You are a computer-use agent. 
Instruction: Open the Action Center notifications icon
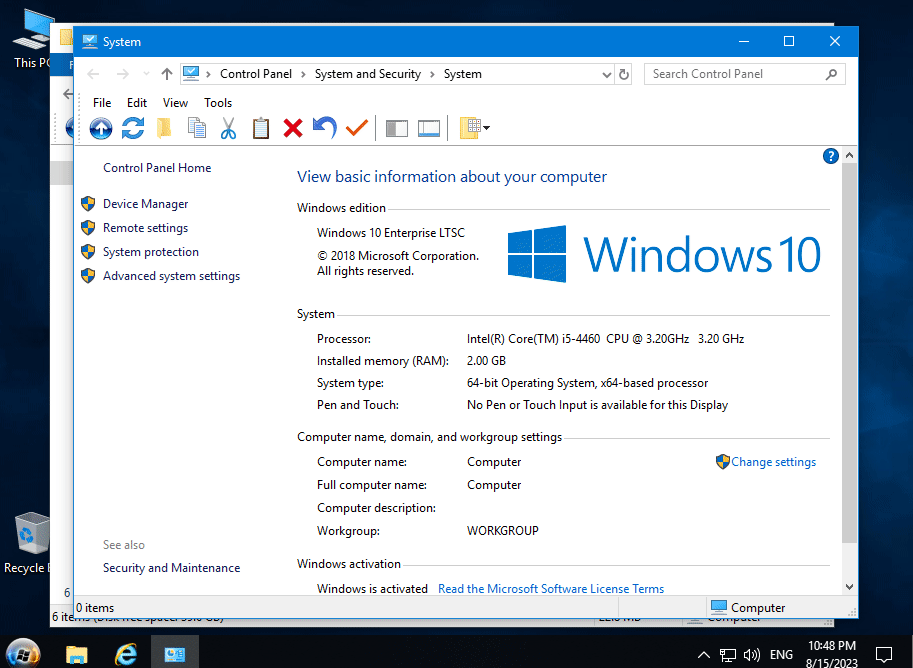point(884,655)
